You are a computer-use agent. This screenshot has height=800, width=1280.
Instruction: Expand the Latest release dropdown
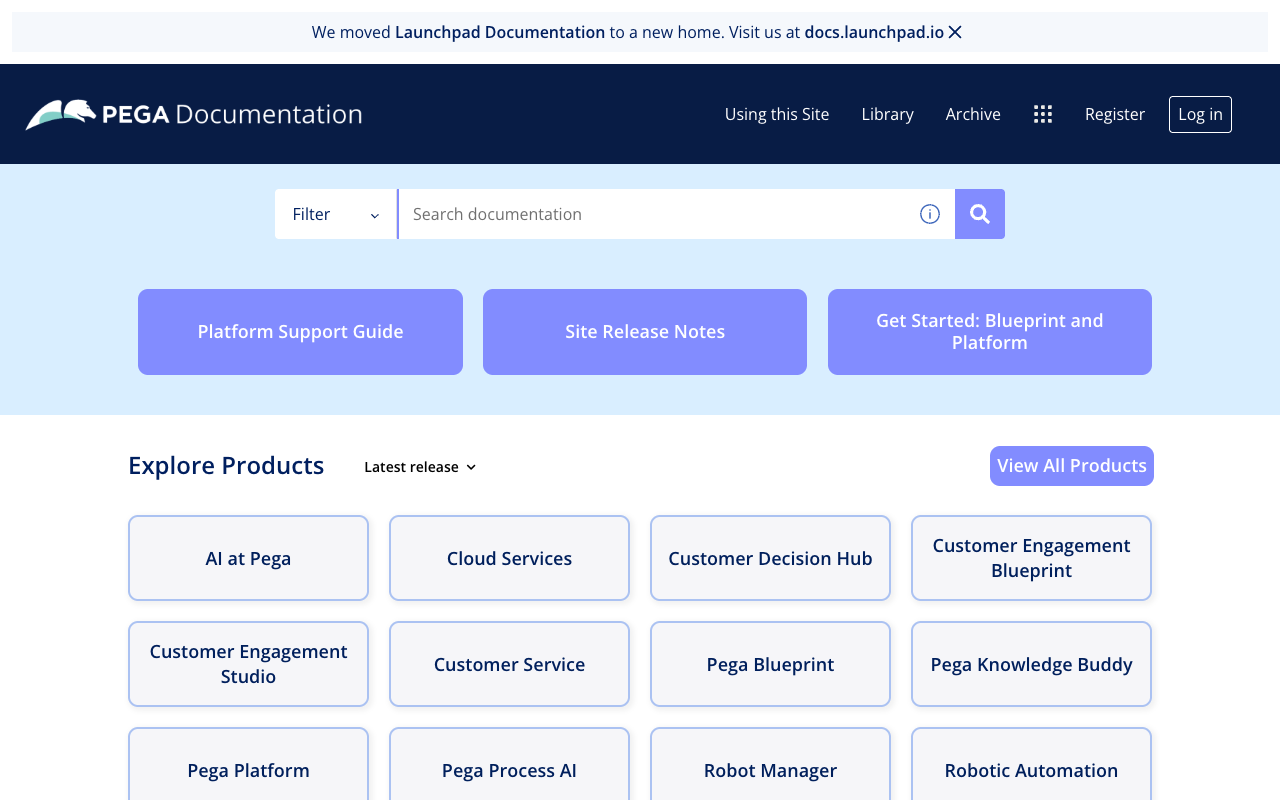[x=420, y=467]
